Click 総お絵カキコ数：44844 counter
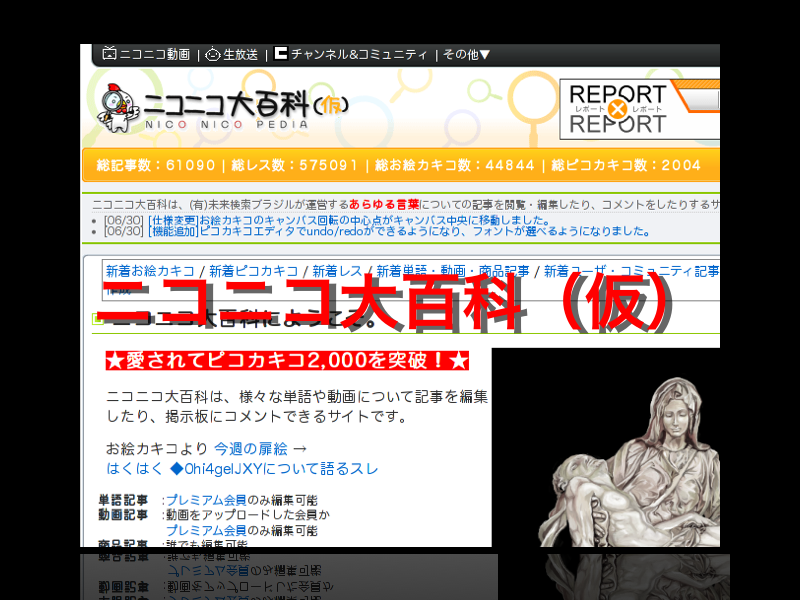The height and width of the screenshot is (600, 800). [455, 165]
